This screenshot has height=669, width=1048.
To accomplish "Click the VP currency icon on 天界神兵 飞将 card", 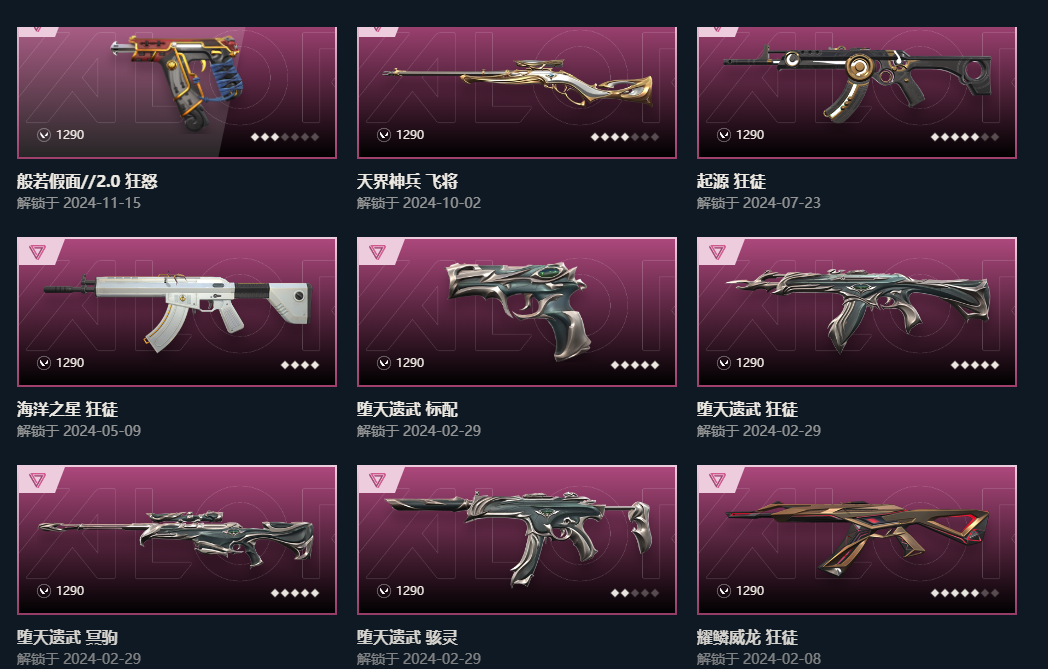I will 384,135.
